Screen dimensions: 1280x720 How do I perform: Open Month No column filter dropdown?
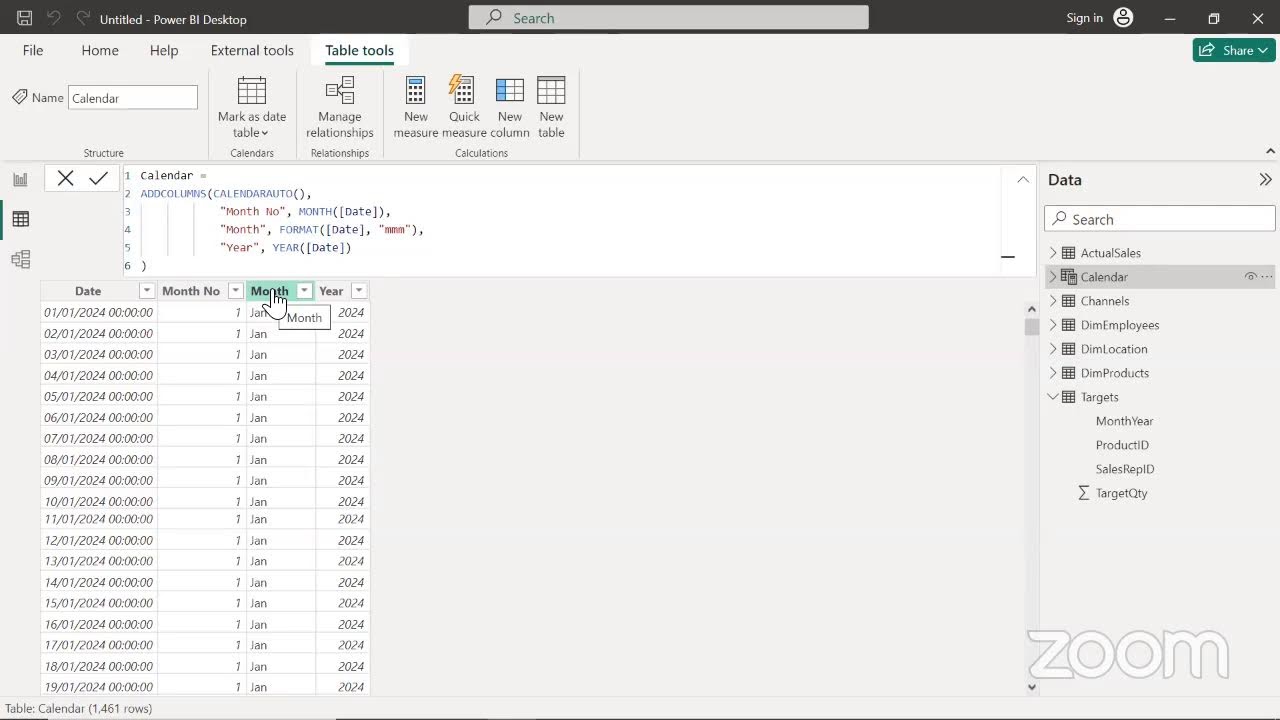pos(236,291)
